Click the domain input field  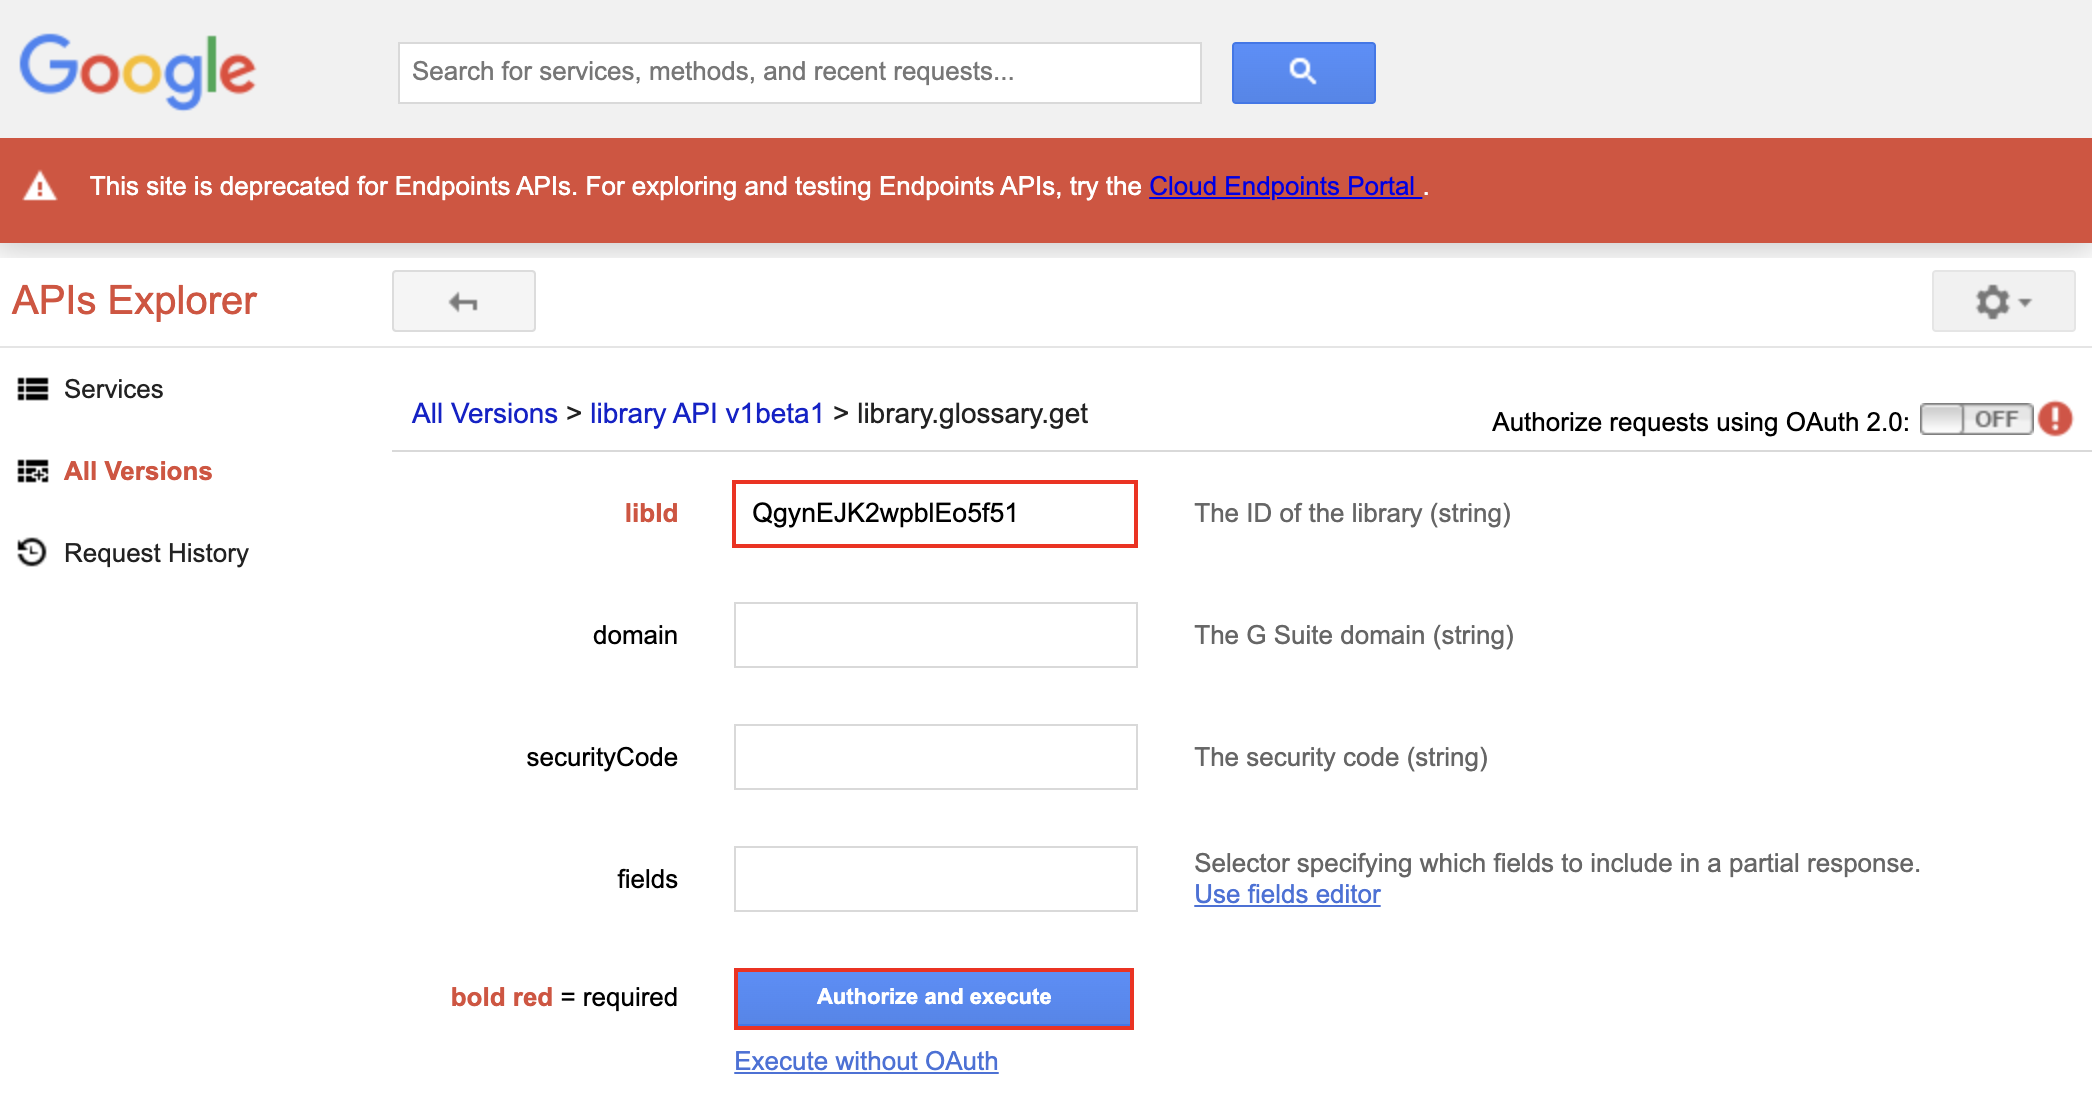[x=936, y=635]
